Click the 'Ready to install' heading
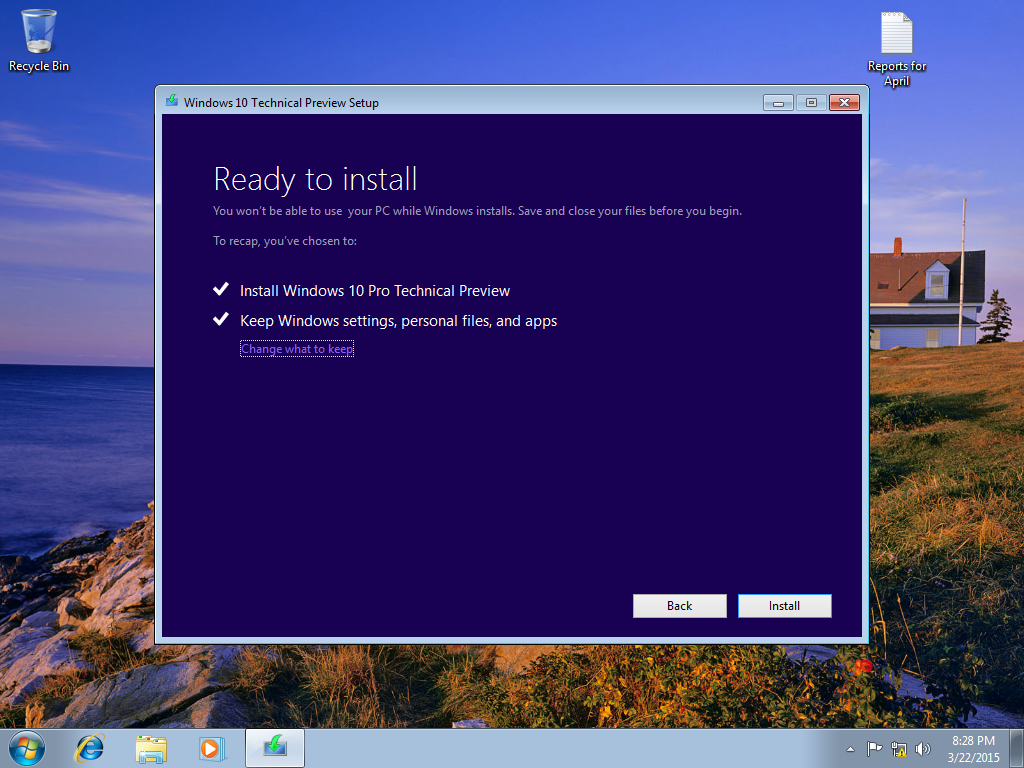The height and width of the screenshot is (768, 1024). click(315, 179)
